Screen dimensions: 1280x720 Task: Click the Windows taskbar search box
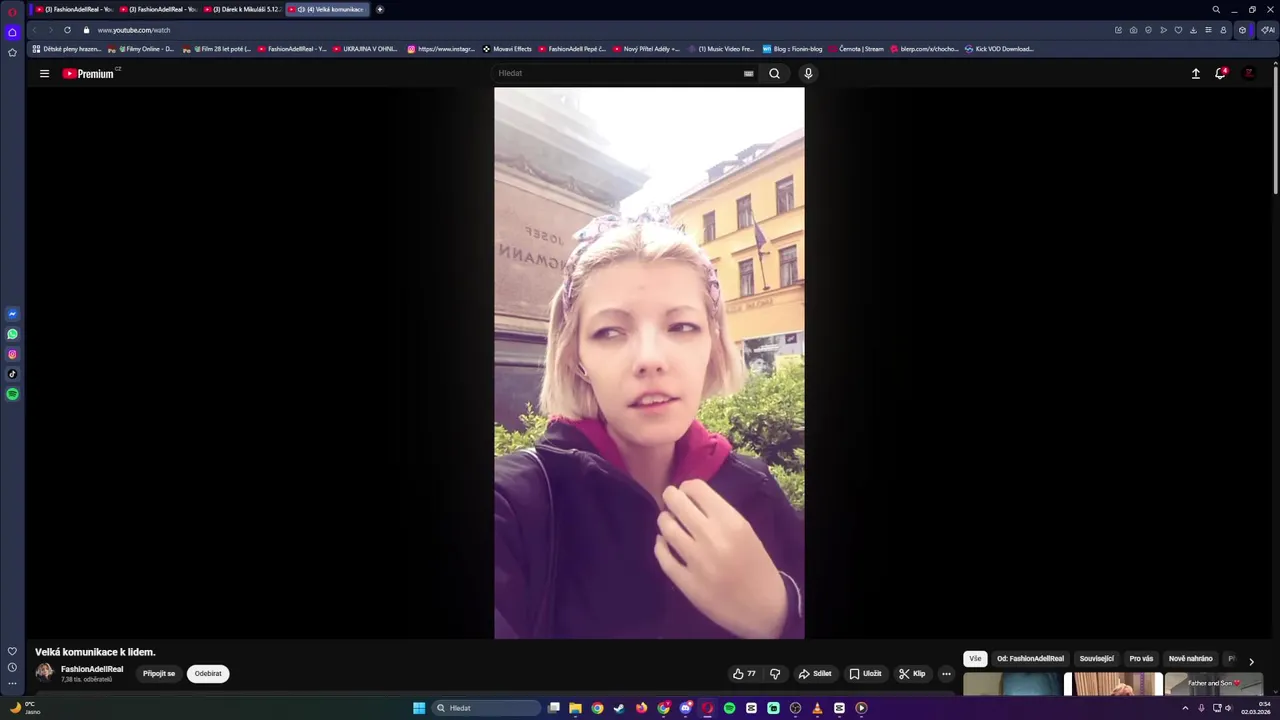point(487,708)
